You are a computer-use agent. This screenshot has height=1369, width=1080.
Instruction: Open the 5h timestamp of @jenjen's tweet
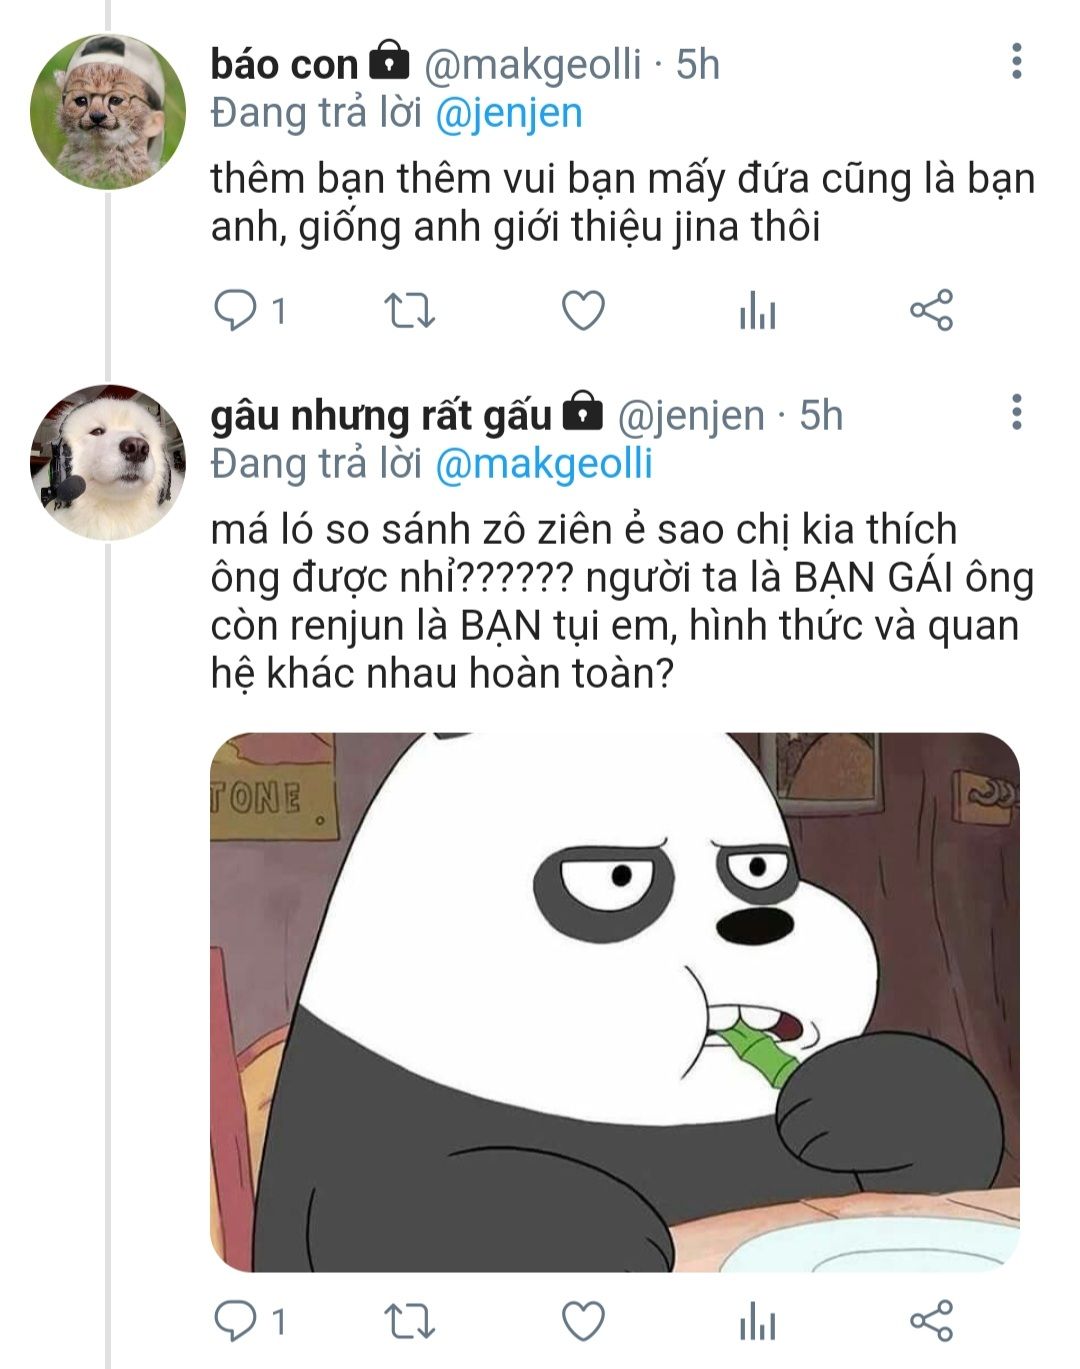[821, 415]
